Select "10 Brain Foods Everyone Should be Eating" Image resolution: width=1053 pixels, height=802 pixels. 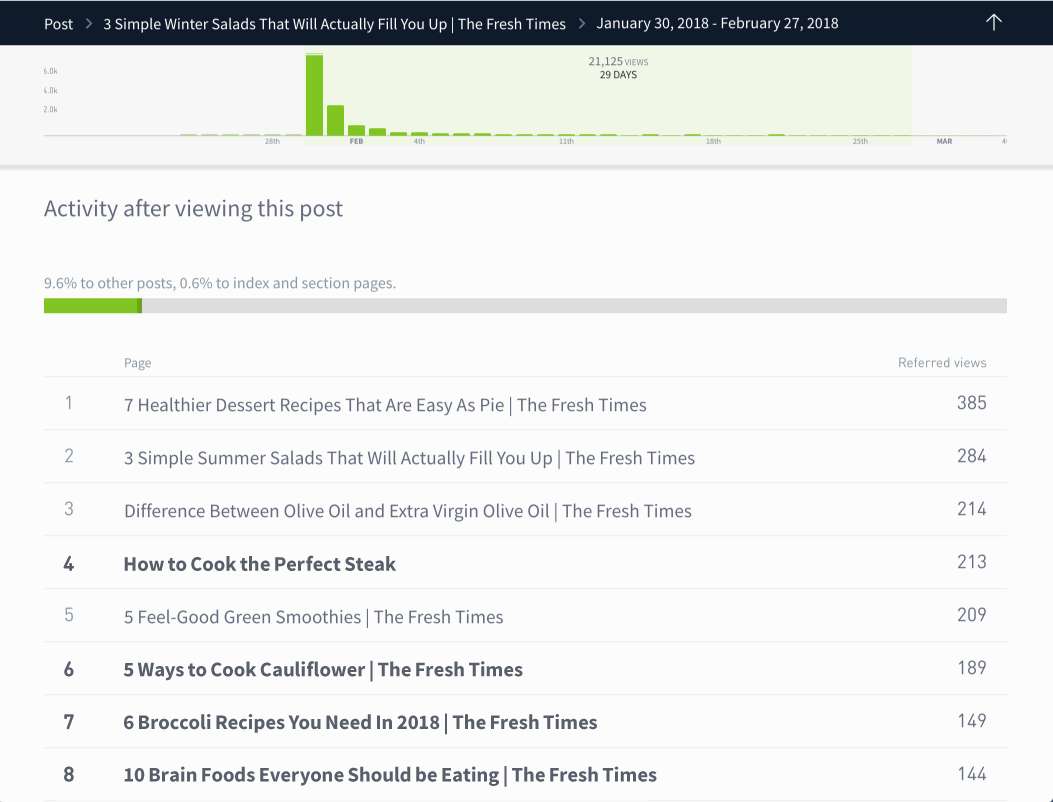[x=389, y=774]
